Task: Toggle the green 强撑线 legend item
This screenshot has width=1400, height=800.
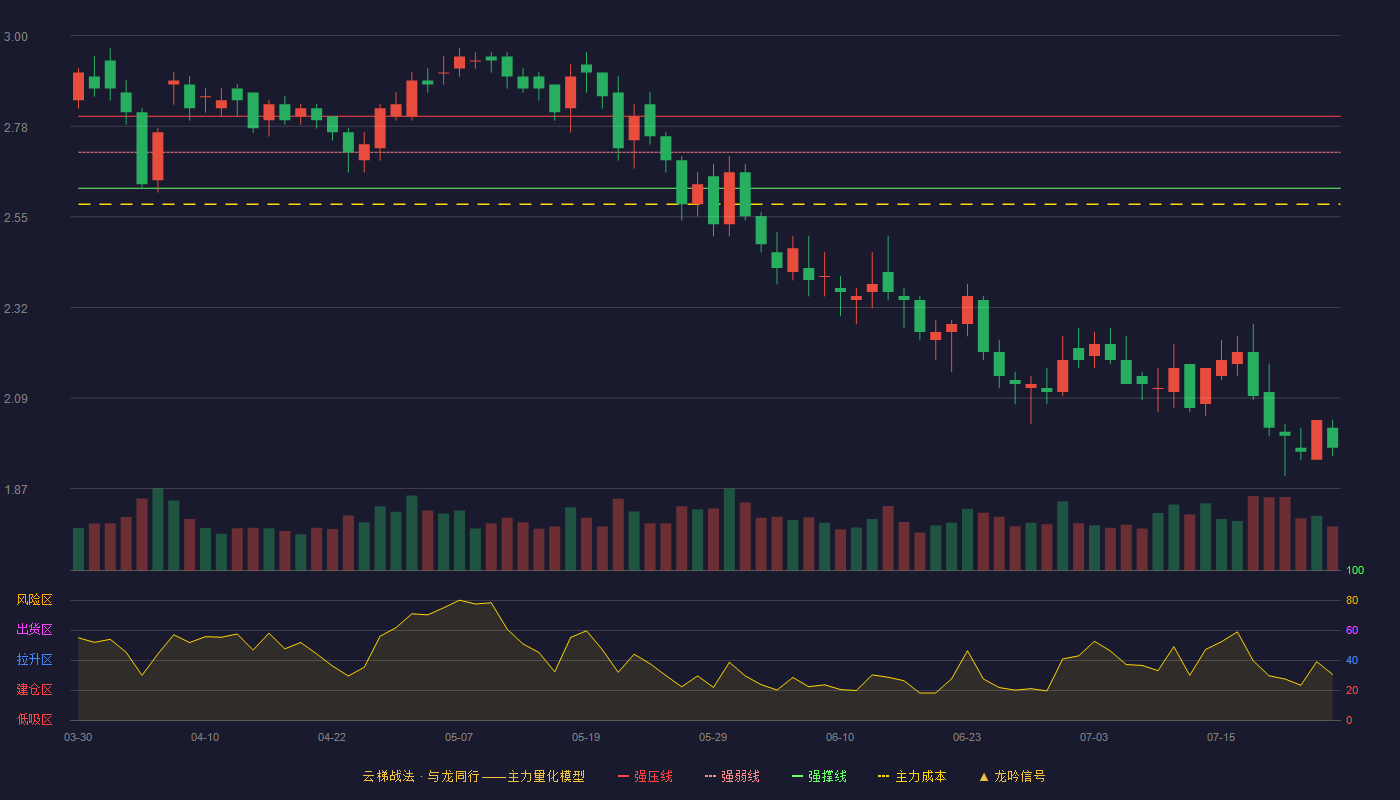Action: (819, 776)
